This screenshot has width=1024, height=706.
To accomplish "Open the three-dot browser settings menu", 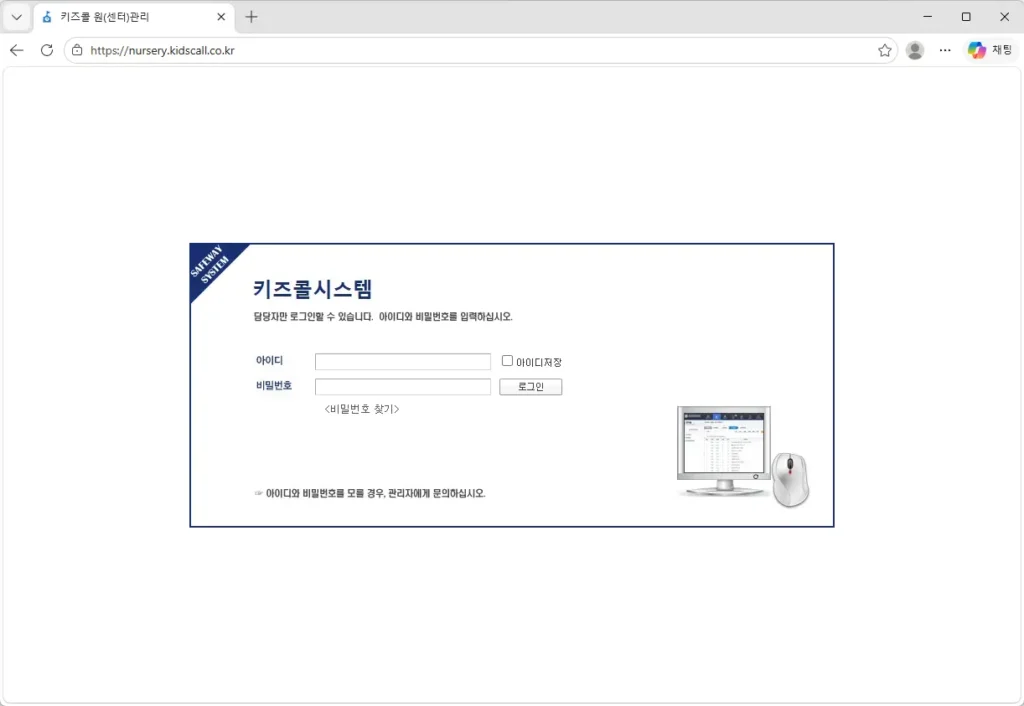I will click(x=945, y=49).
